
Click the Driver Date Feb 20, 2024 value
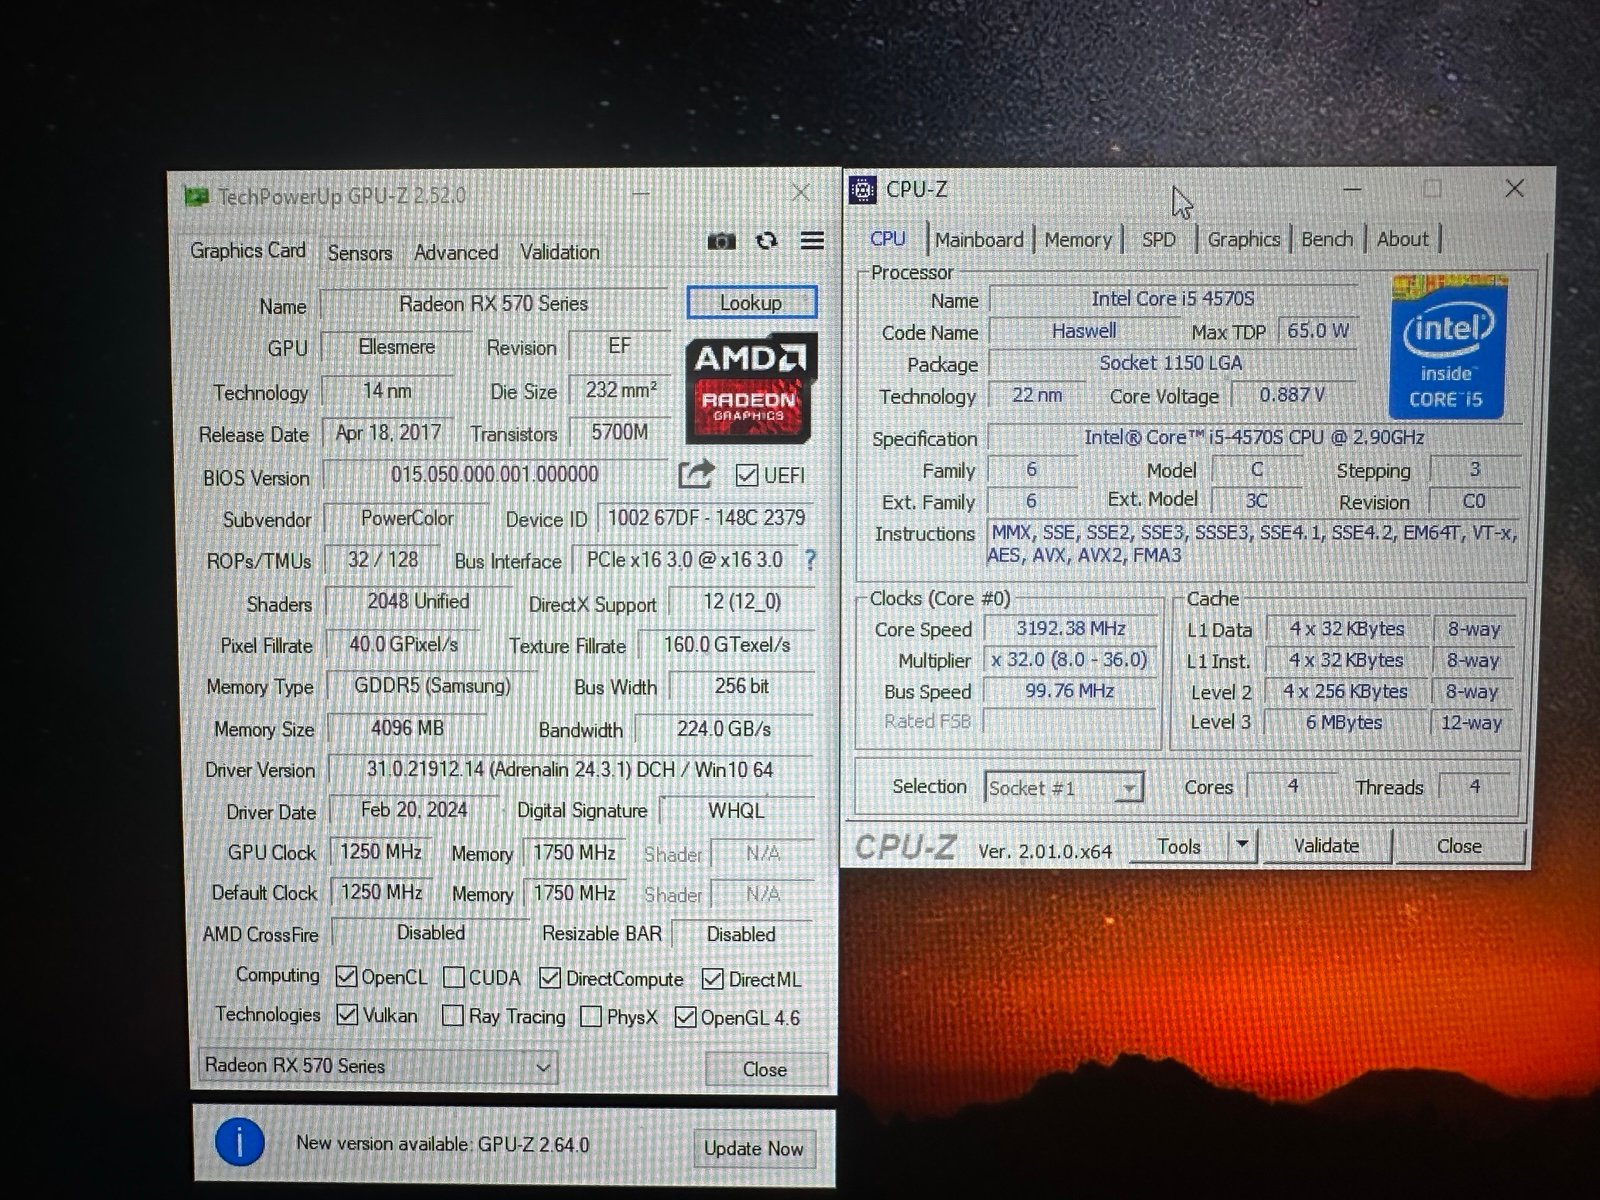pyautogui.click(x=414, y=810)
